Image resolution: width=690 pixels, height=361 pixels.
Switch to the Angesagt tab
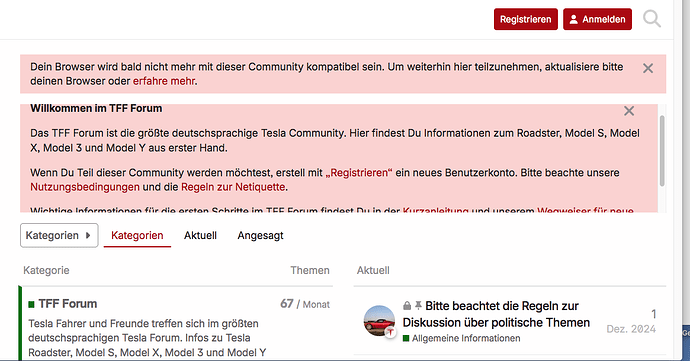tap(260, 236)
